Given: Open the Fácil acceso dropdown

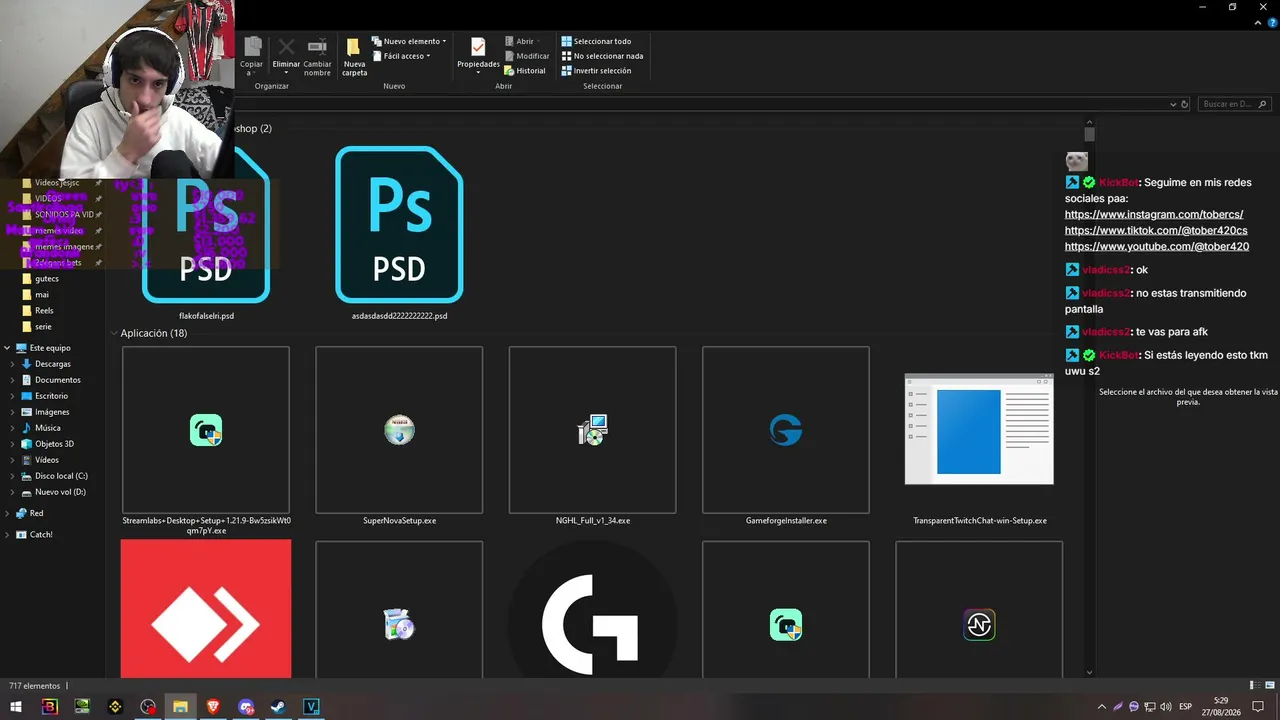Looking at the screenshot, I should point(401,56).
